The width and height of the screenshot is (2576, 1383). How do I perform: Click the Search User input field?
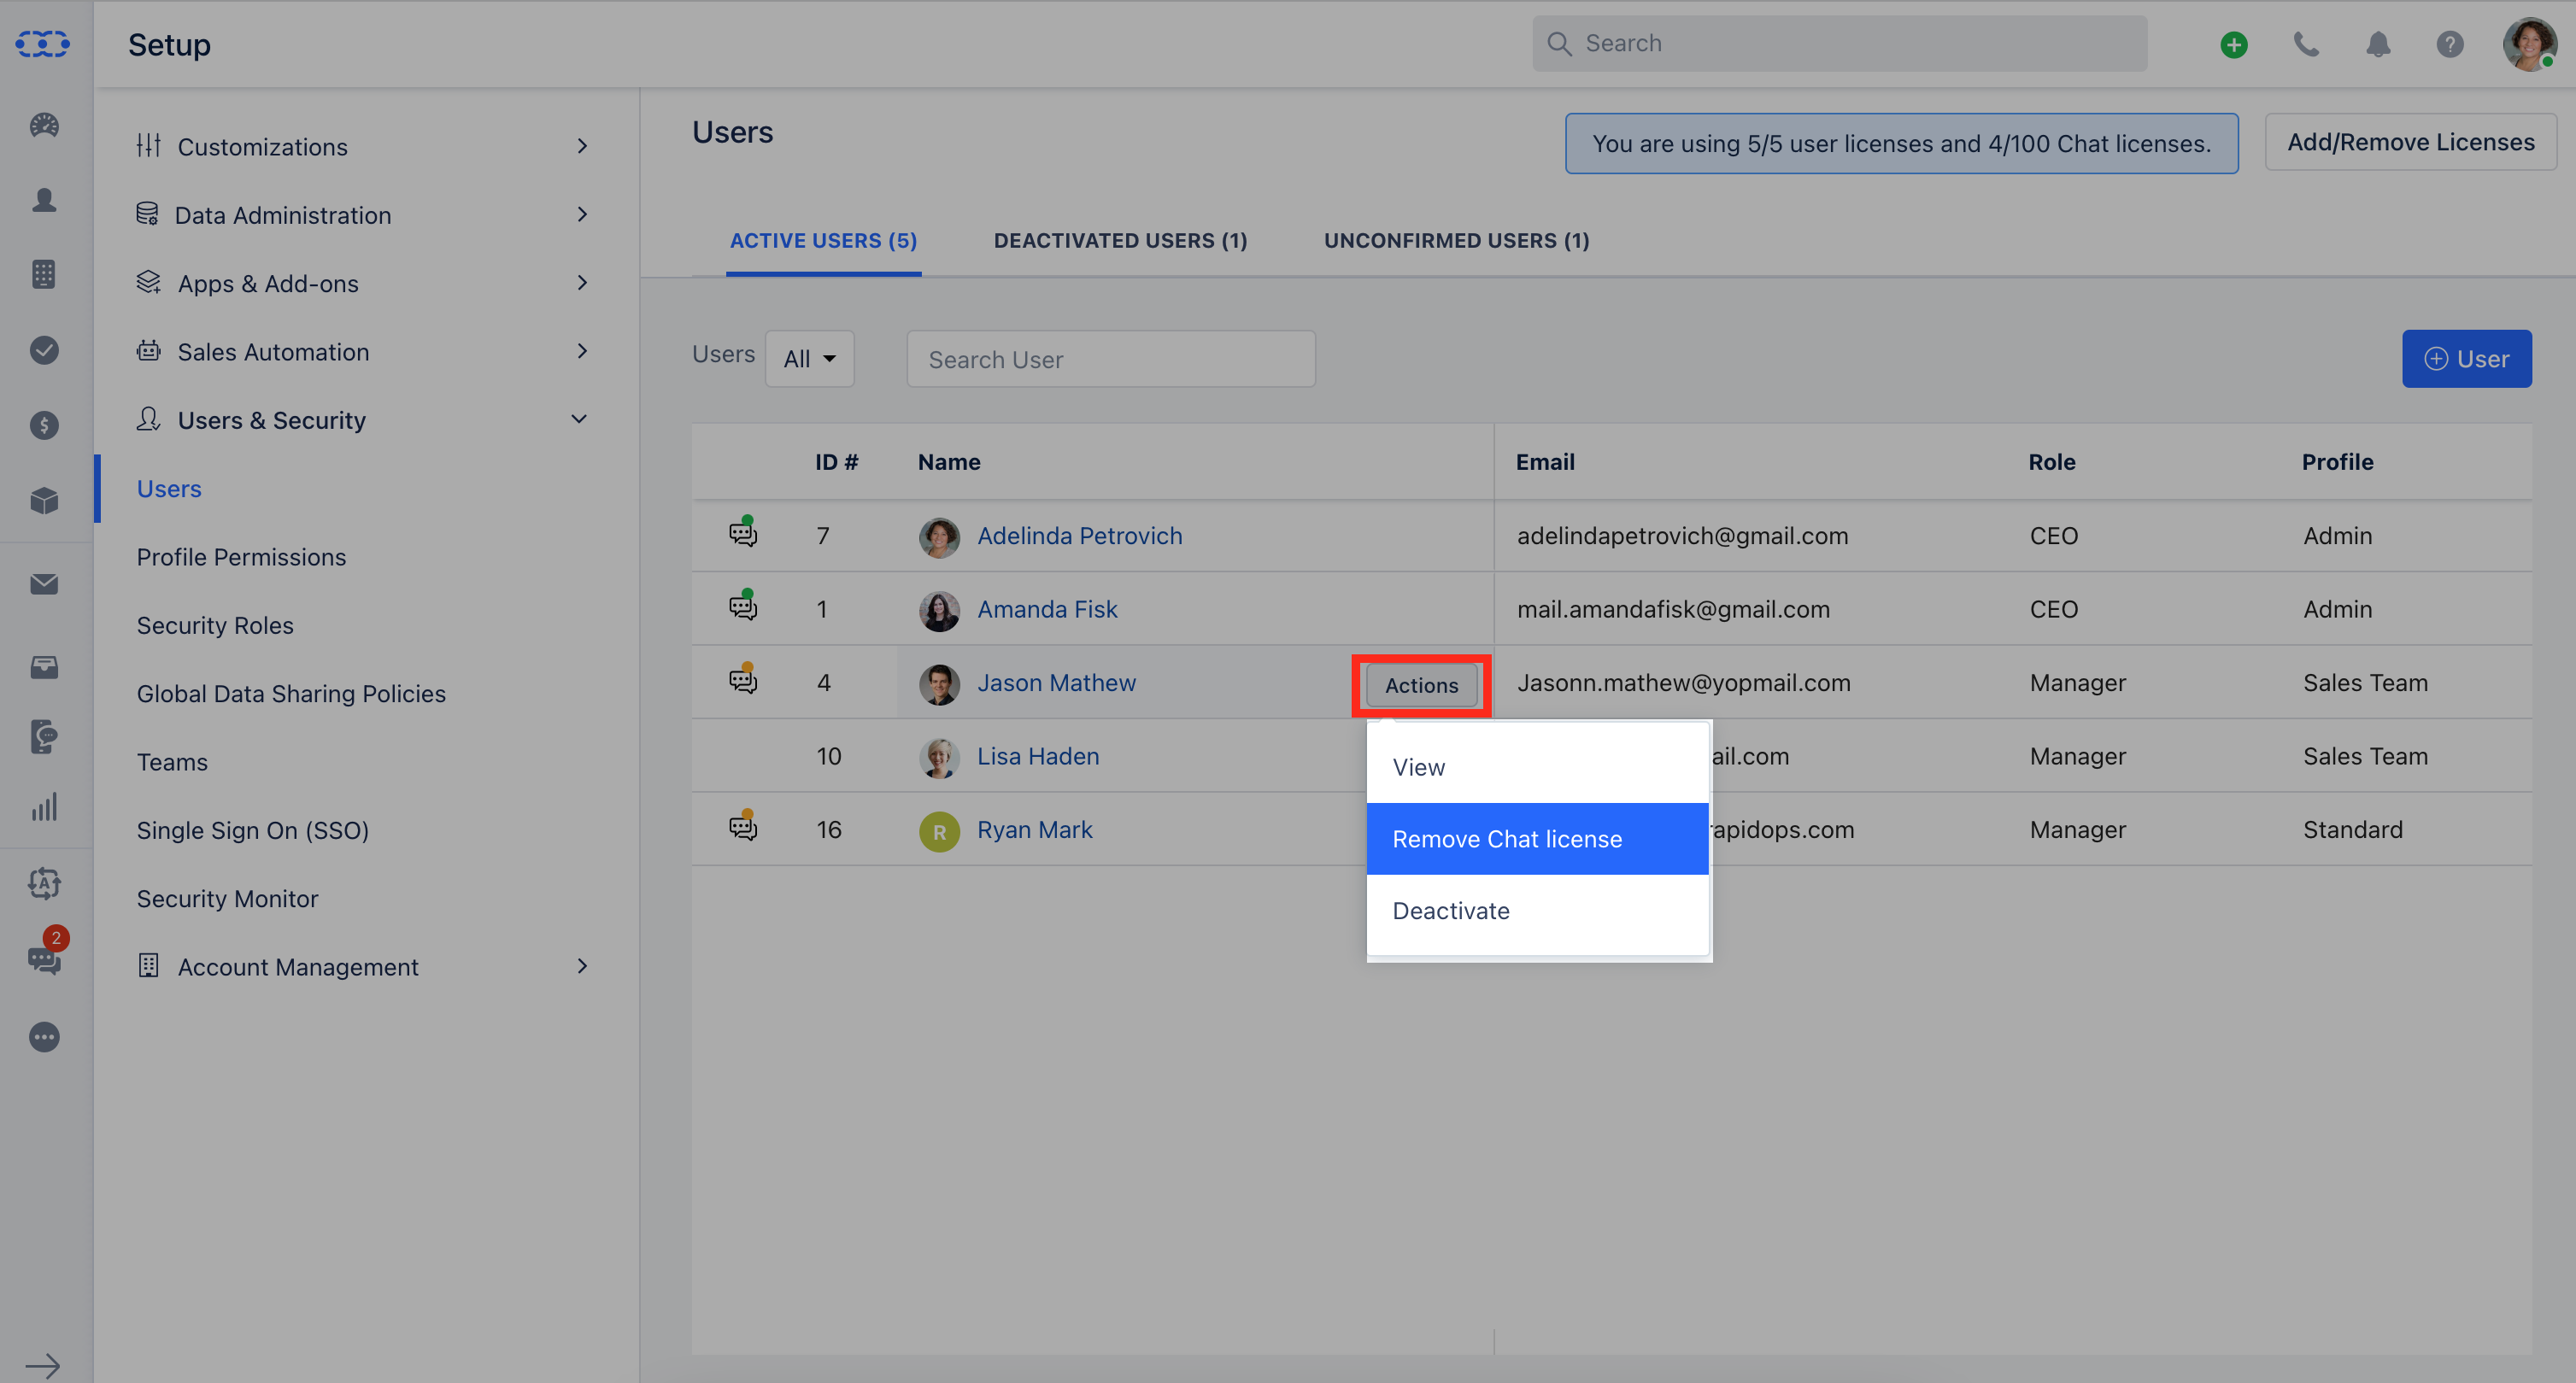1111,358
